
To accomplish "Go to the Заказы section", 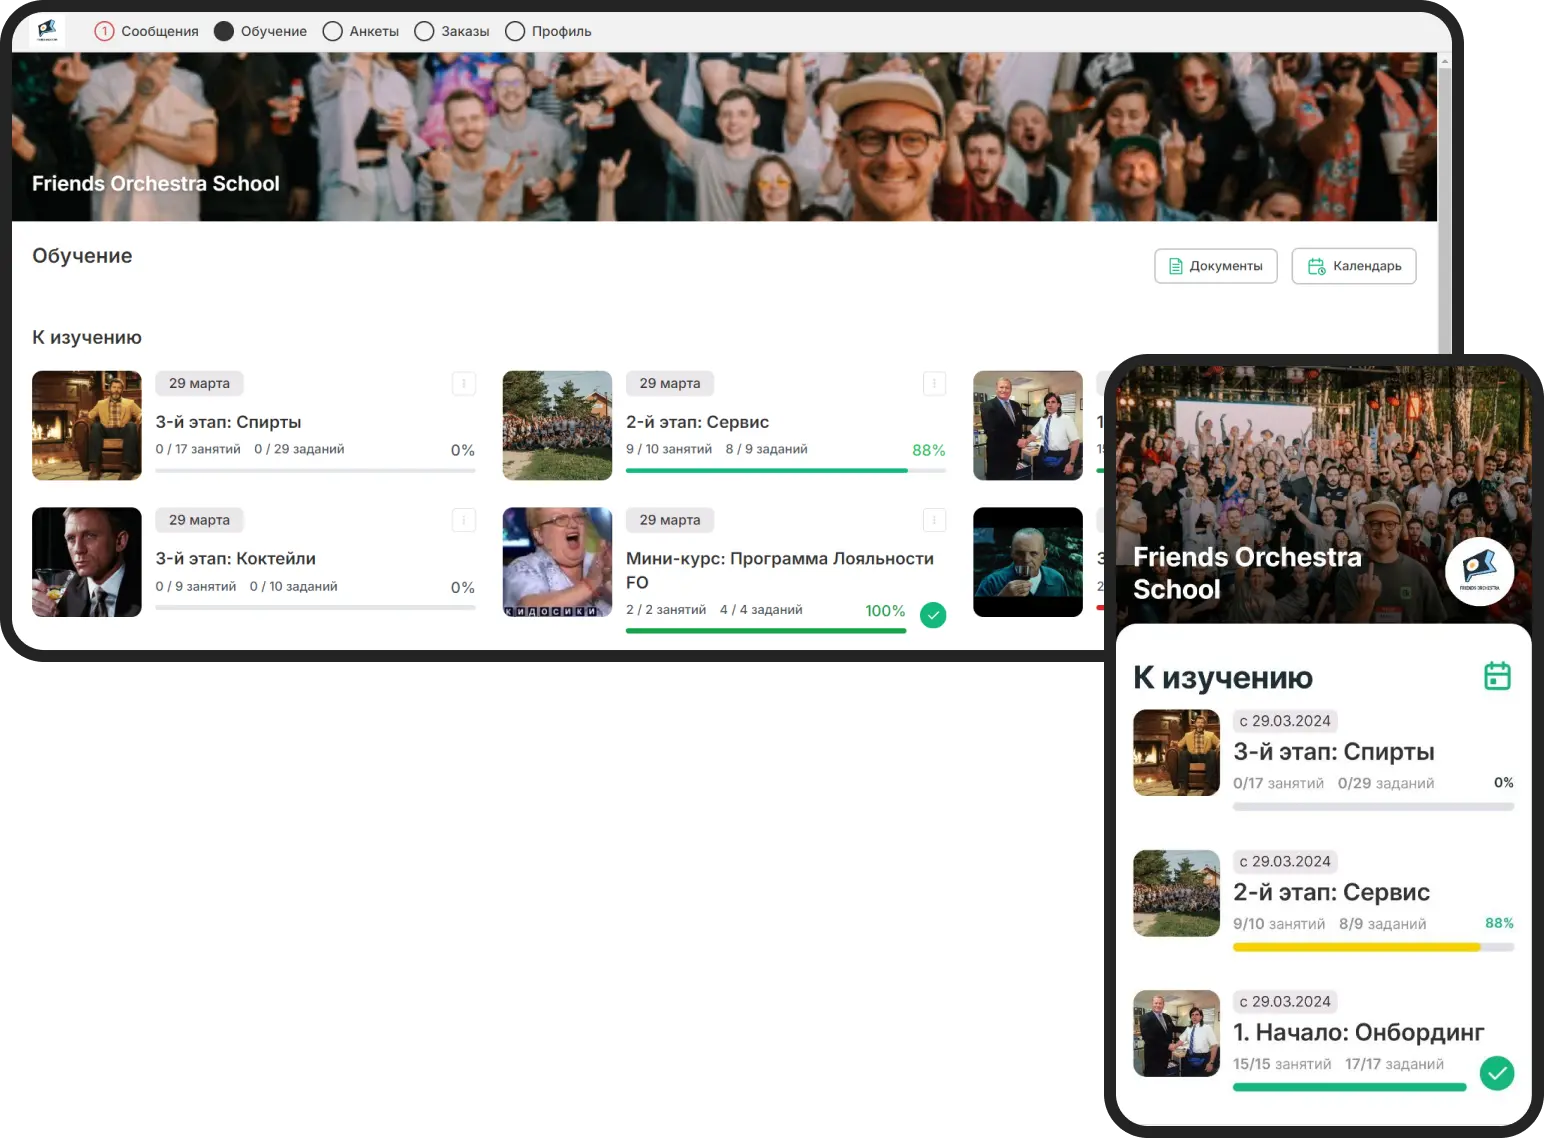I will click(452, 31).
